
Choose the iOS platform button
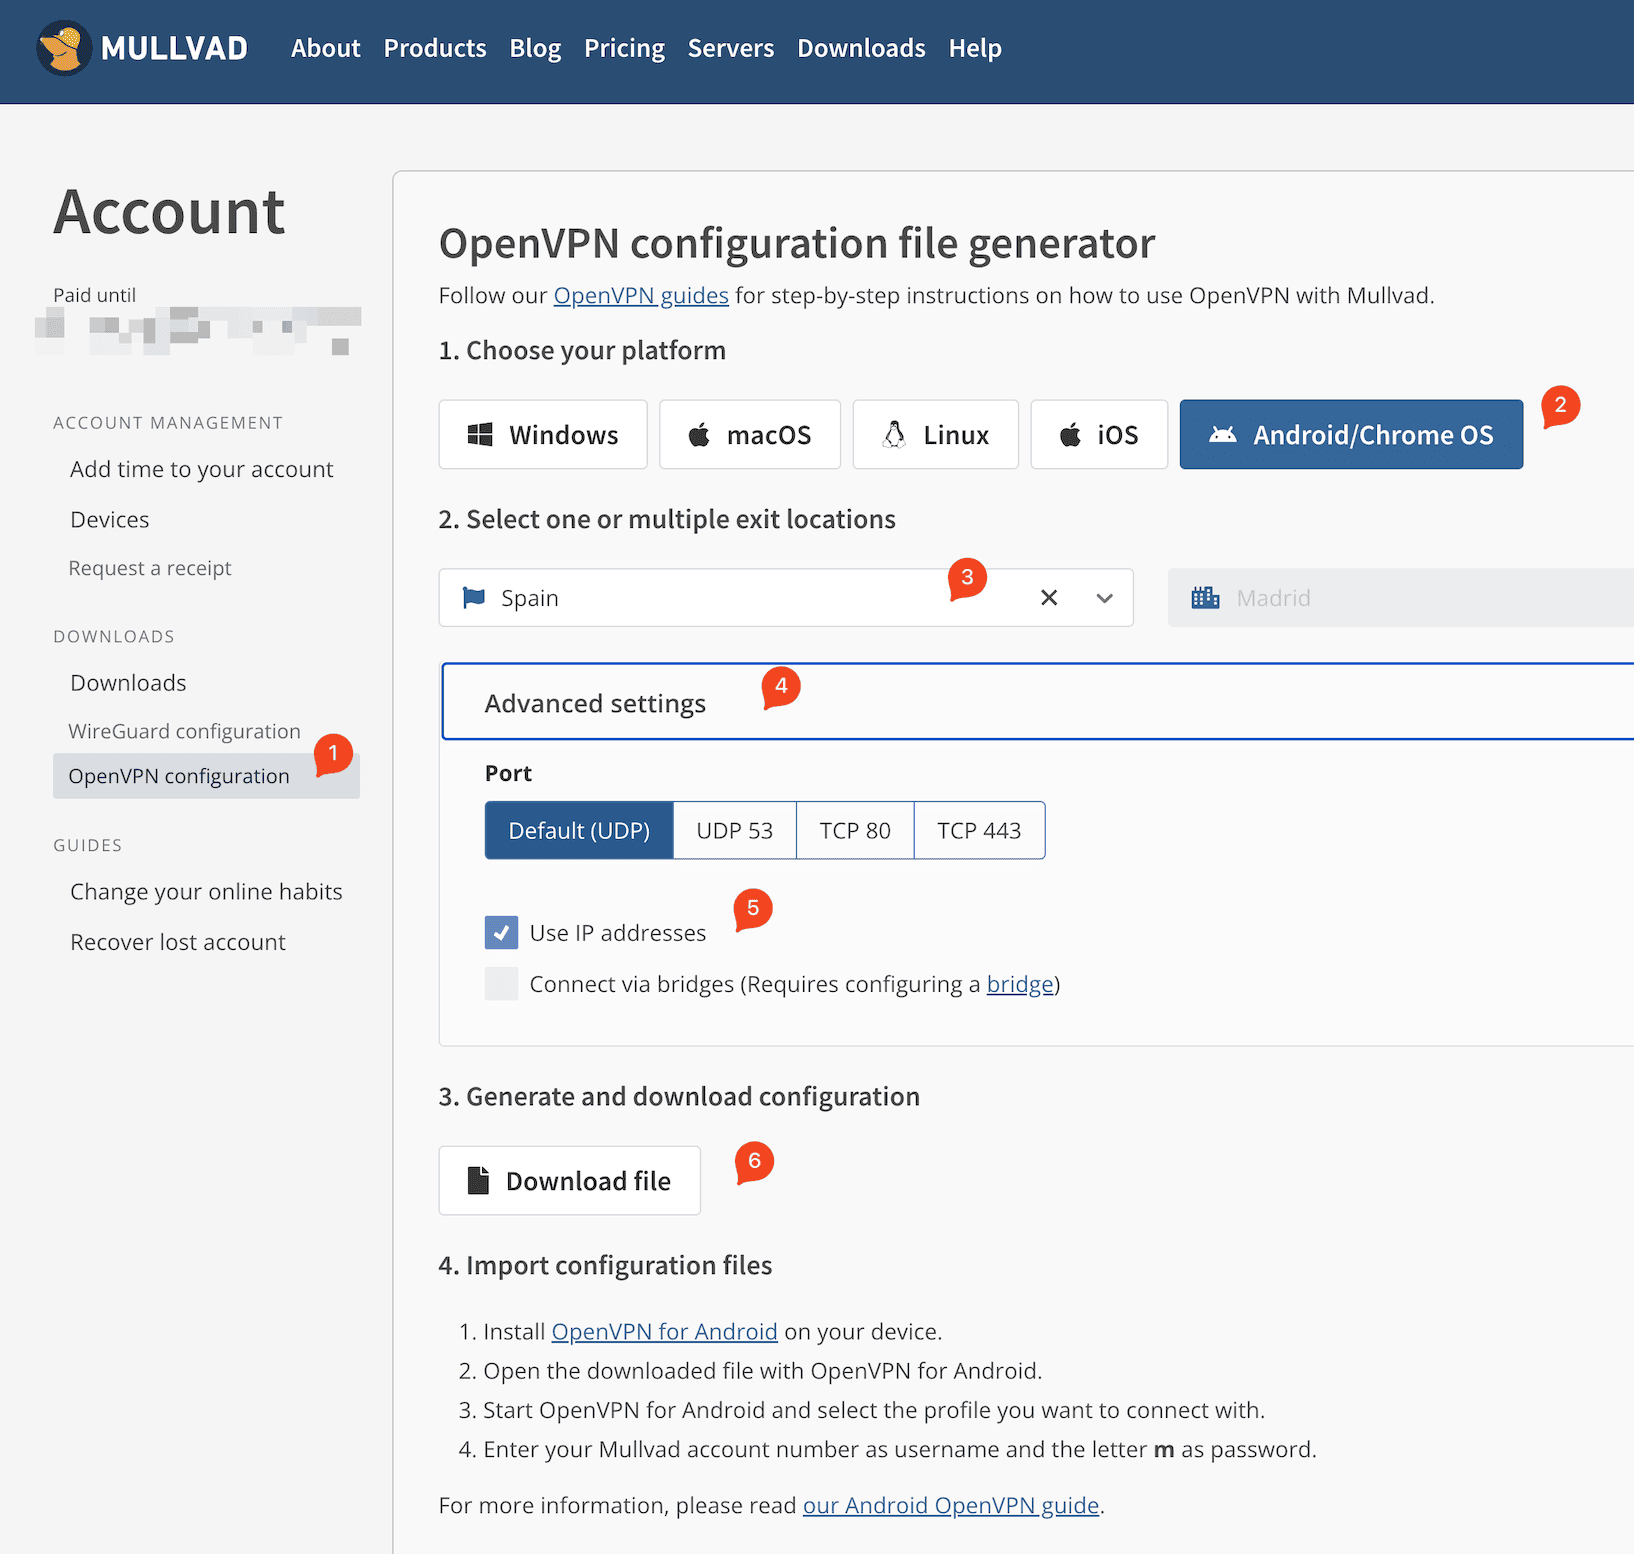(1099, 435)
